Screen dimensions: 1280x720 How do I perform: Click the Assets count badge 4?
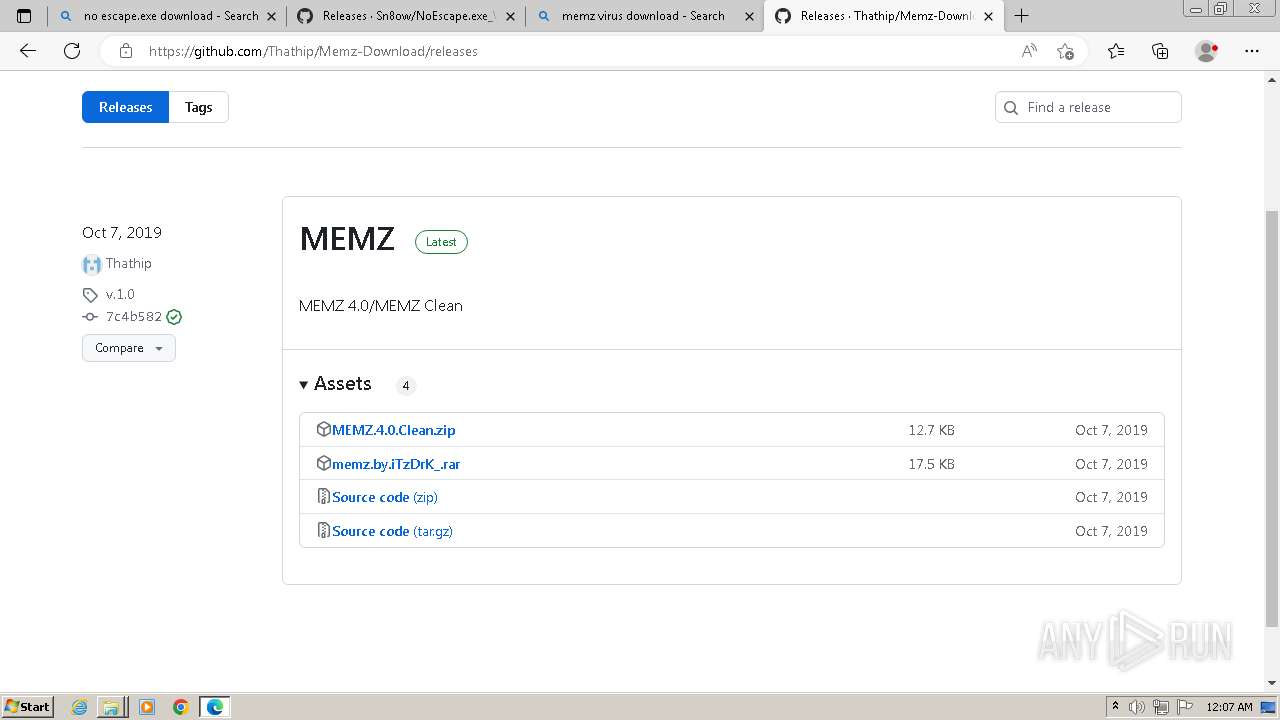pyautogui.click(x=405, y=385)
